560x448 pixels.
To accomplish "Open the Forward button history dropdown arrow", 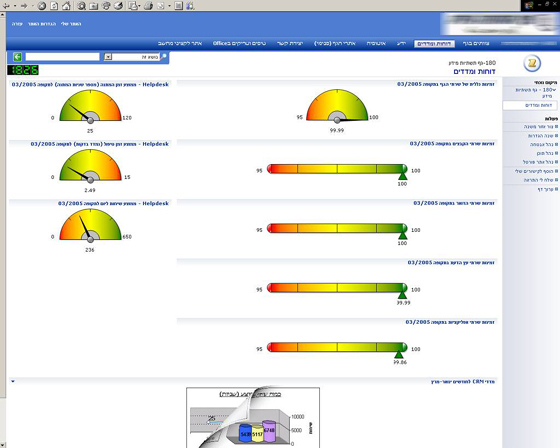I will 32,6.
